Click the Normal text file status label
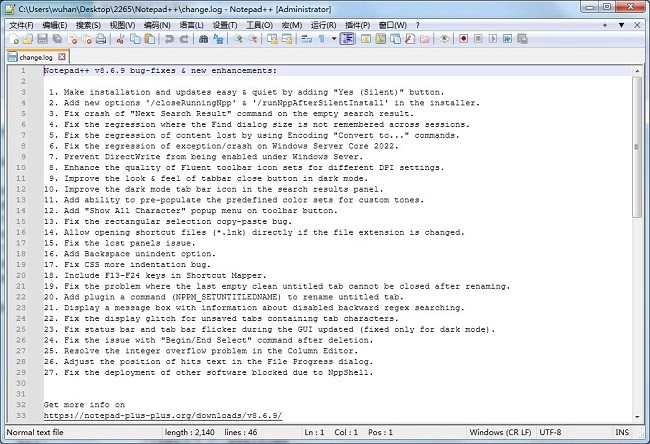 [35, 432]
